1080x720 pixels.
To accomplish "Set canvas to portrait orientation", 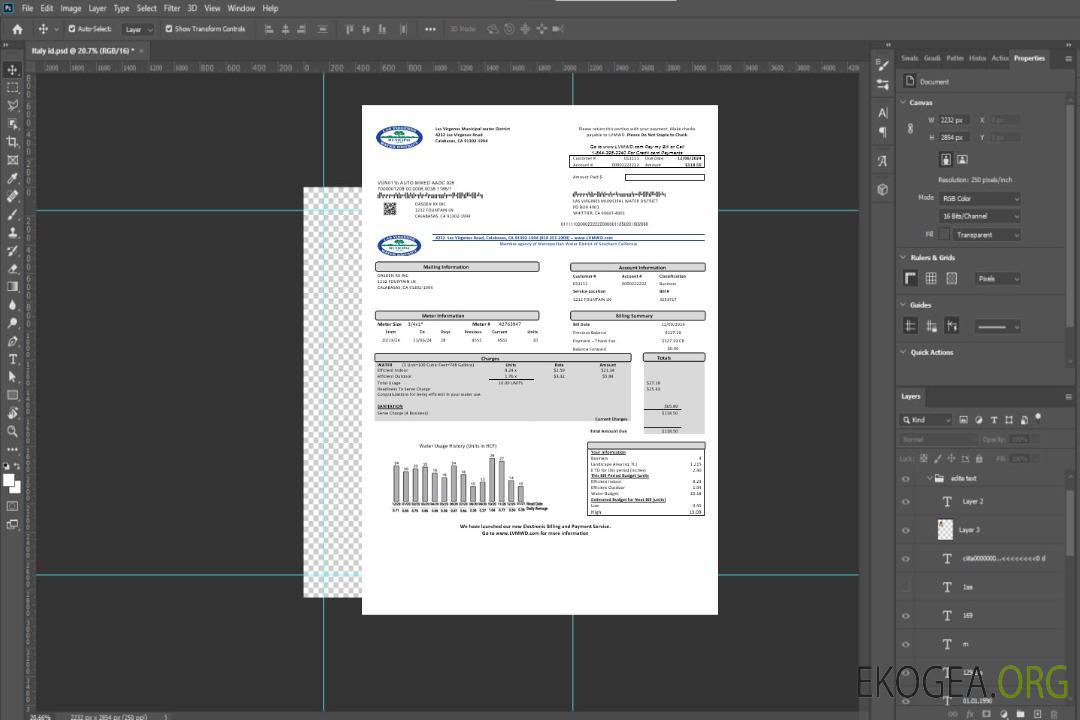I will (946, 160).
